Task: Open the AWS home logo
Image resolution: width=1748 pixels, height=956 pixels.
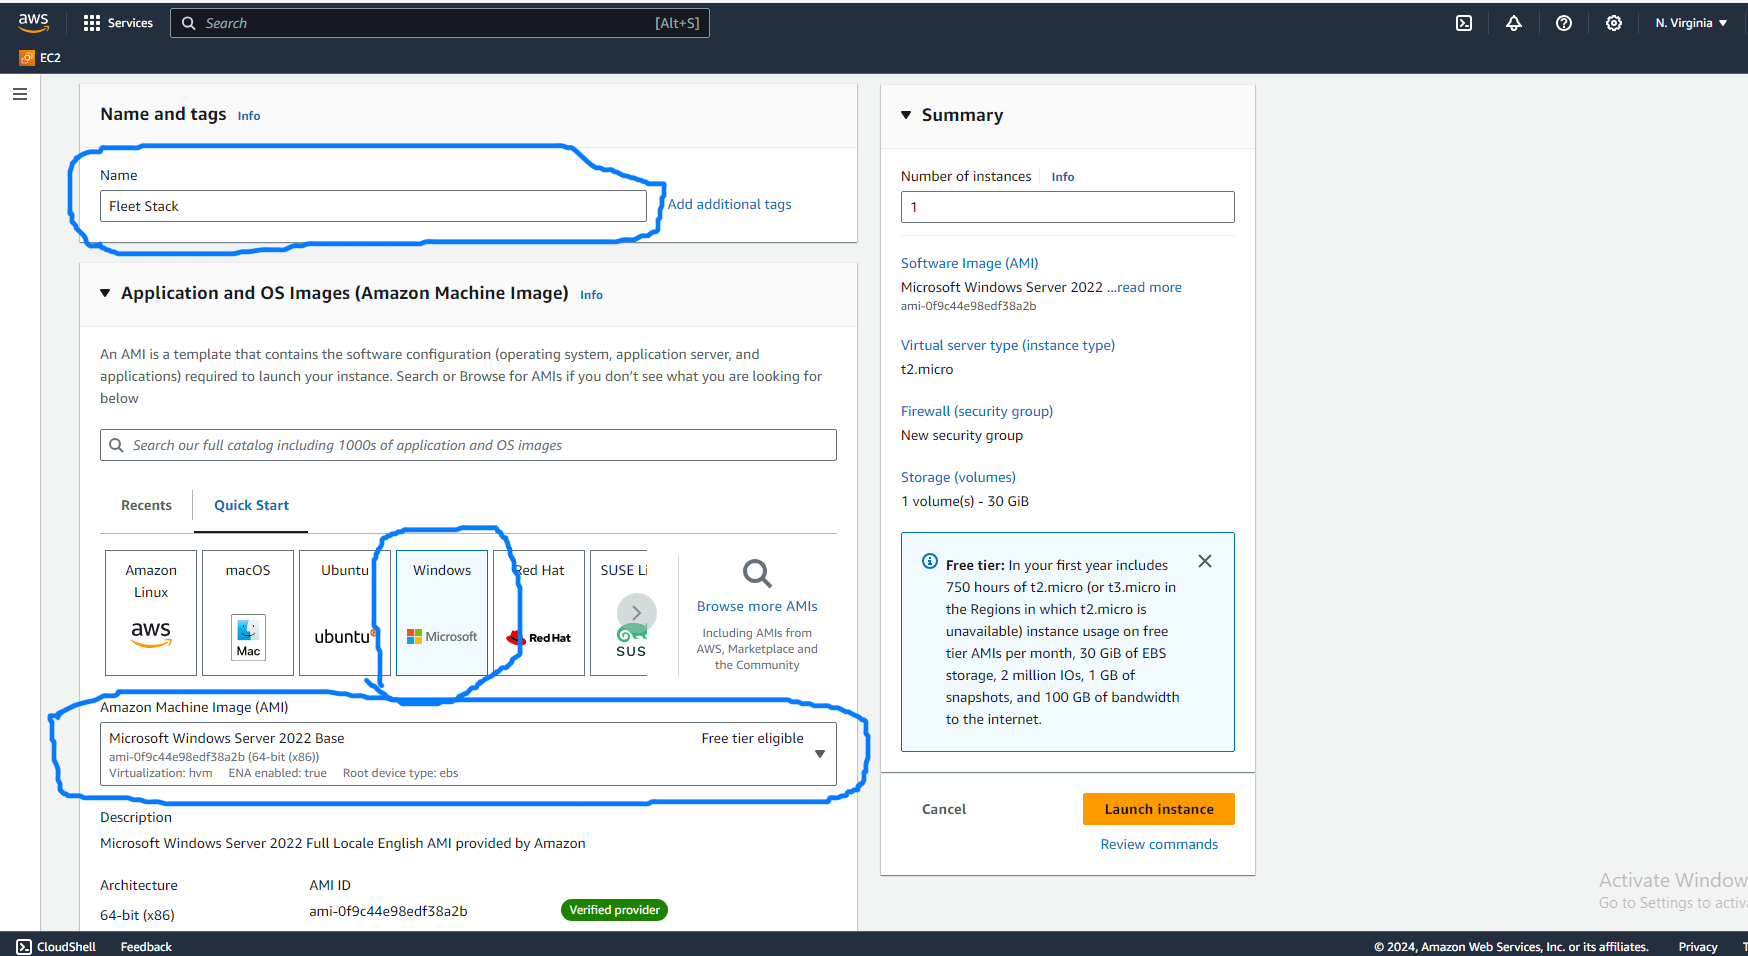Action: (x=33, y=22)
